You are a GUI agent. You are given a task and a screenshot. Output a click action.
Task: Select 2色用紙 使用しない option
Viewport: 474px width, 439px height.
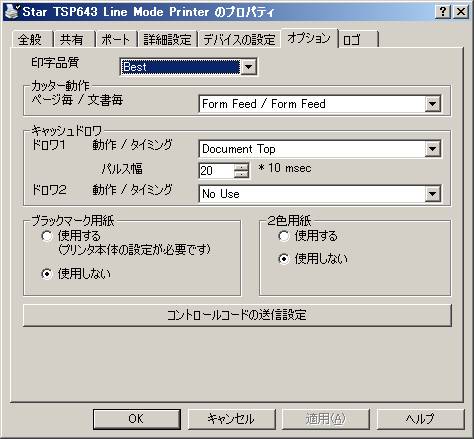pos(284,259)
